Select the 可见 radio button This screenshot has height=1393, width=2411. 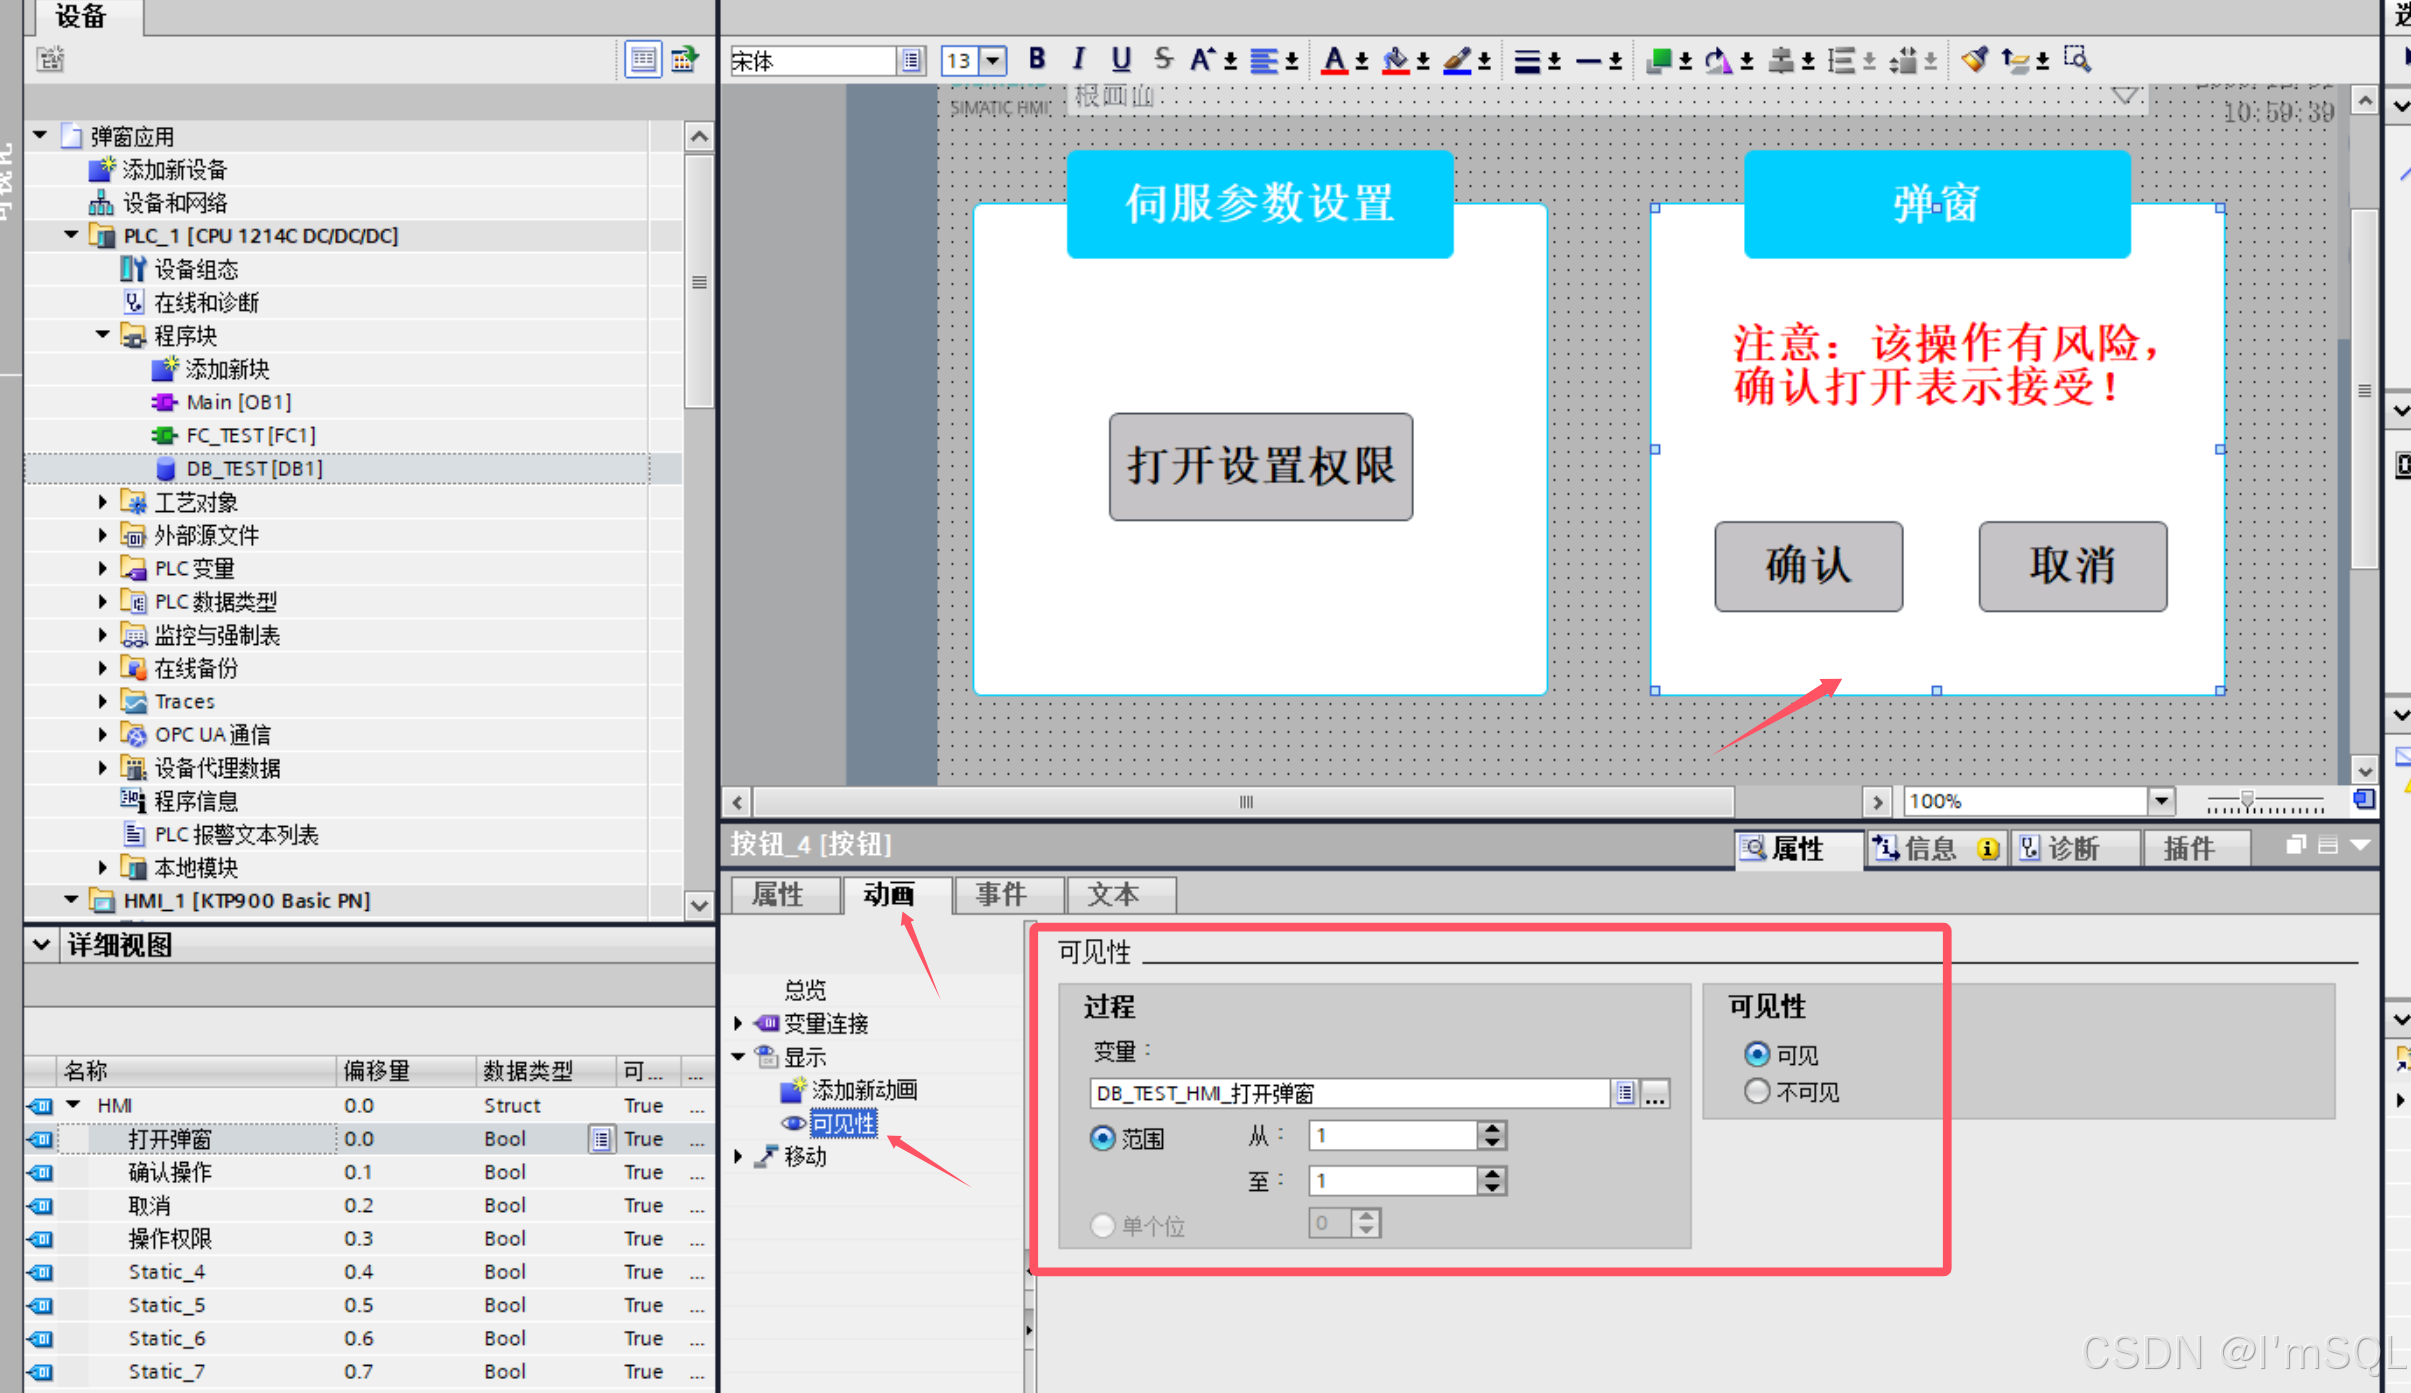pos(1756,1054)
